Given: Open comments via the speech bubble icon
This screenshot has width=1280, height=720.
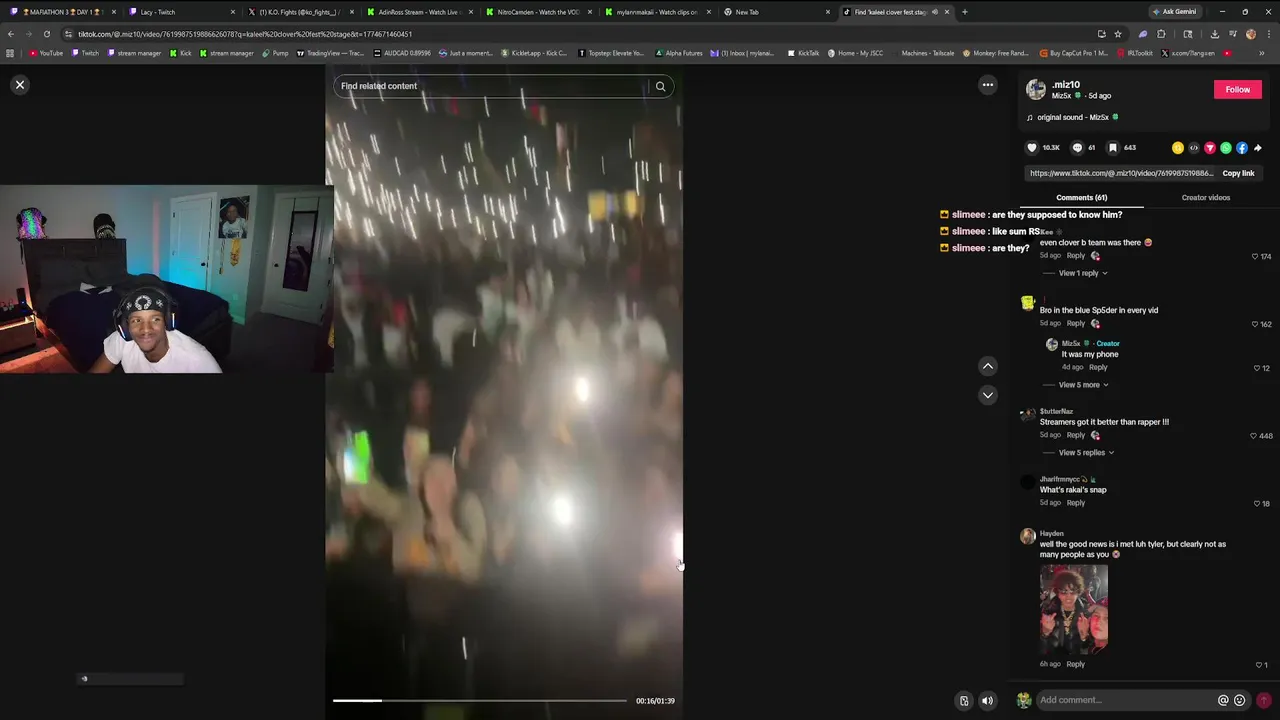Looking at the screenshot, I should click(1077, 148).
